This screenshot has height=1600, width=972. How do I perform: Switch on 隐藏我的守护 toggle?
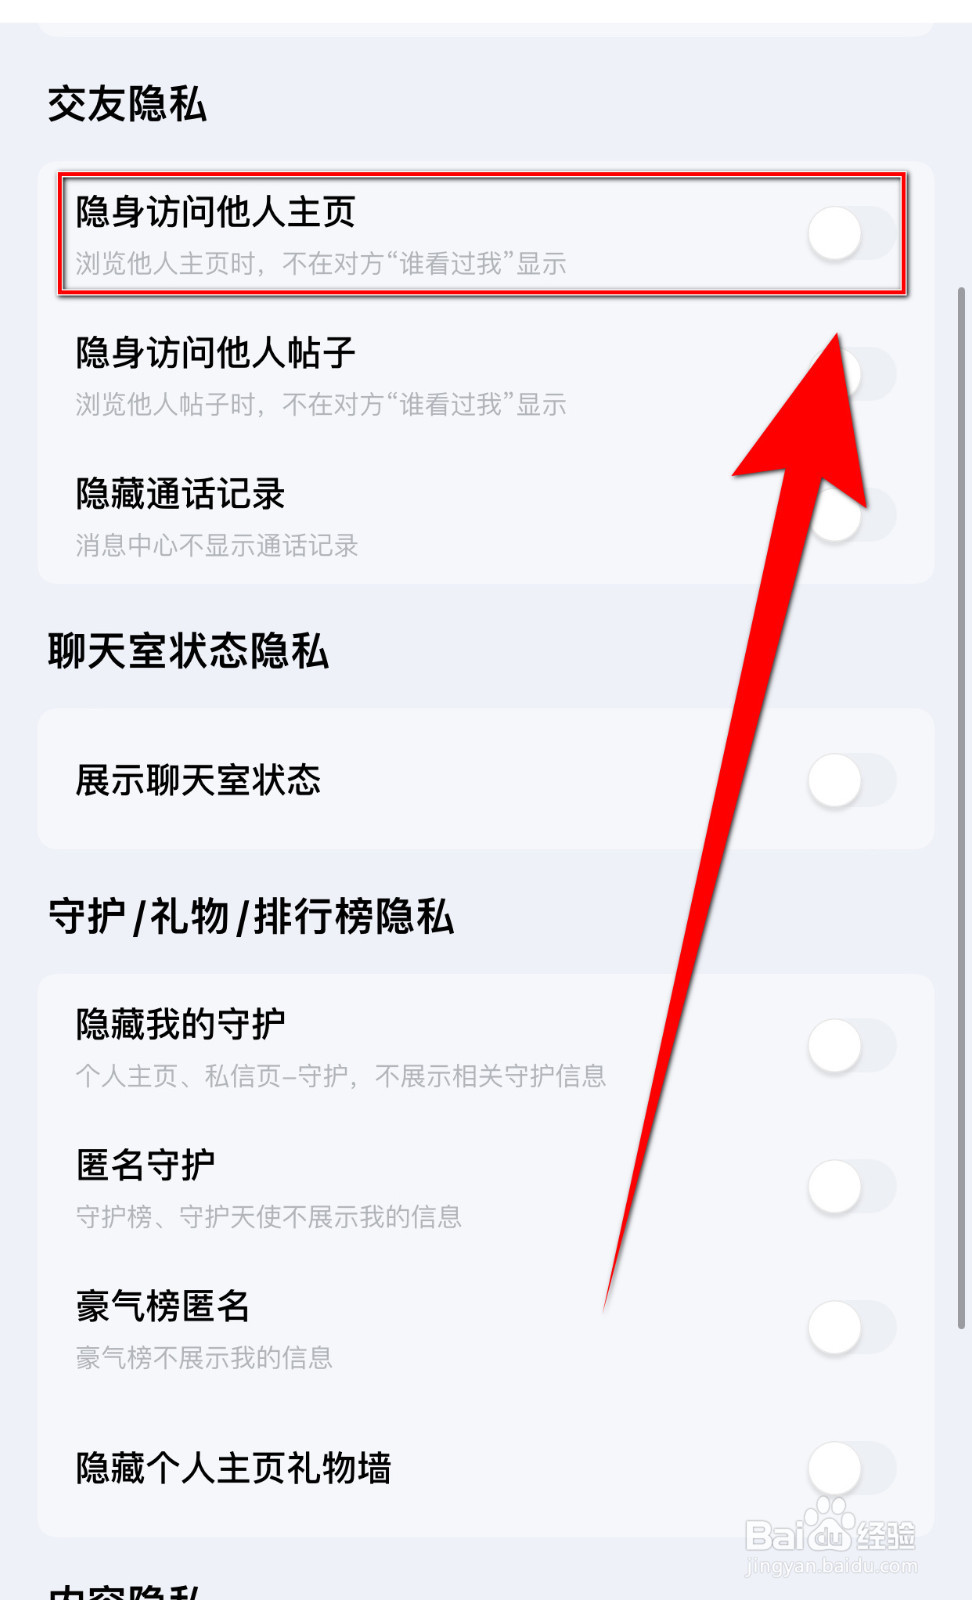pyautogui.click(x=852, y=1046)
